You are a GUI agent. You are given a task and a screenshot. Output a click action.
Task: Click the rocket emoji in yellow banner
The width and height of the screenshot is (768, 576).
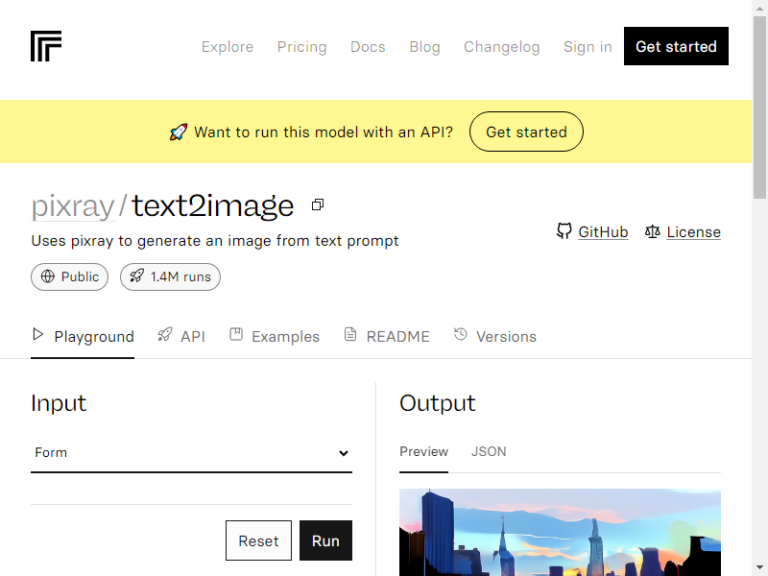178,132
